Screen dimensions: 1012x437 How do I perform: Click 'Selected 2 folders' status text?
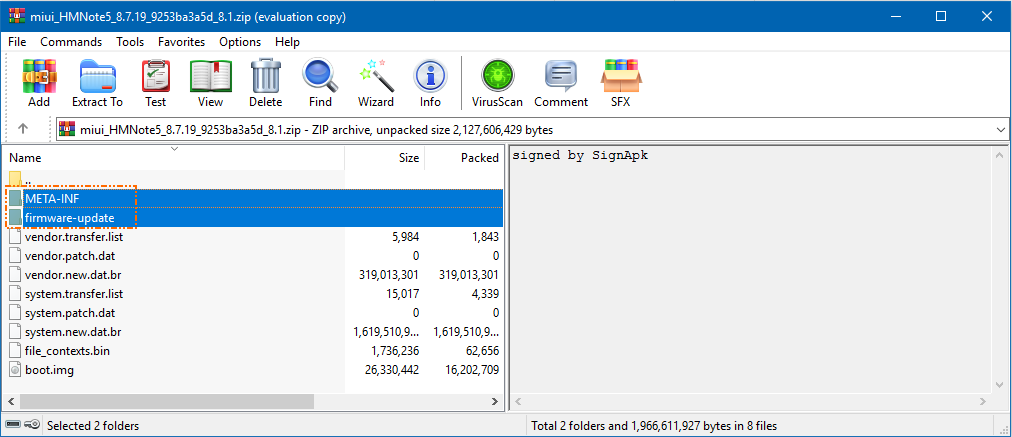[93, 425]
